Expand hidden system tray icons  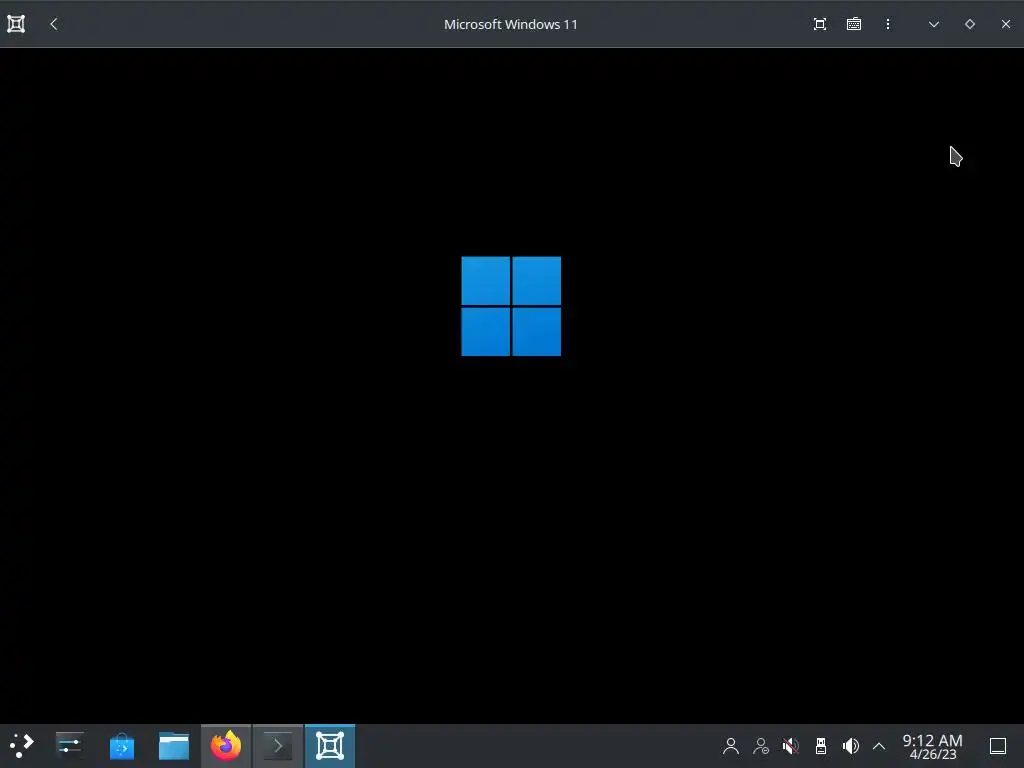point(879,746)
